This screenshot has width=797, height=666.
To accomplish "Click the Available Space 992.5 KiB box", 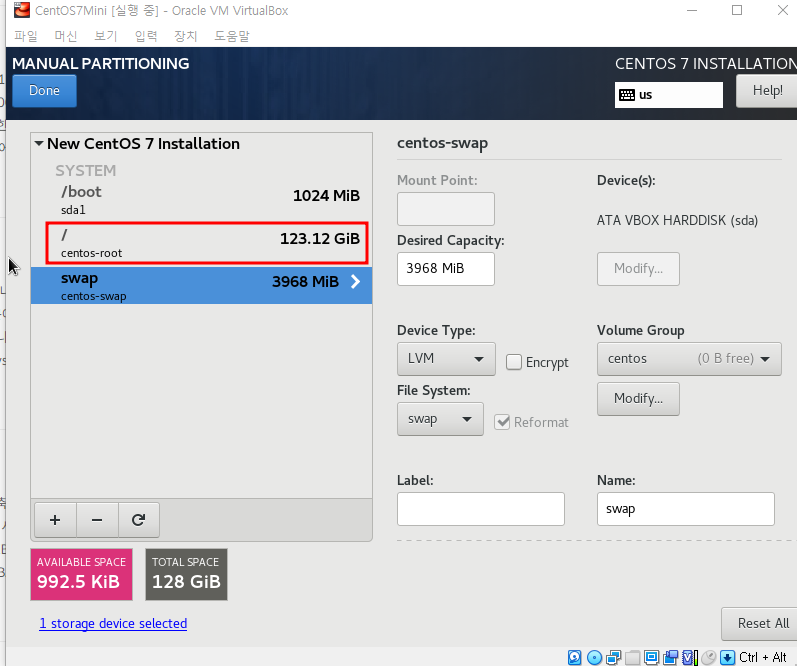I will tap(81, 574).
